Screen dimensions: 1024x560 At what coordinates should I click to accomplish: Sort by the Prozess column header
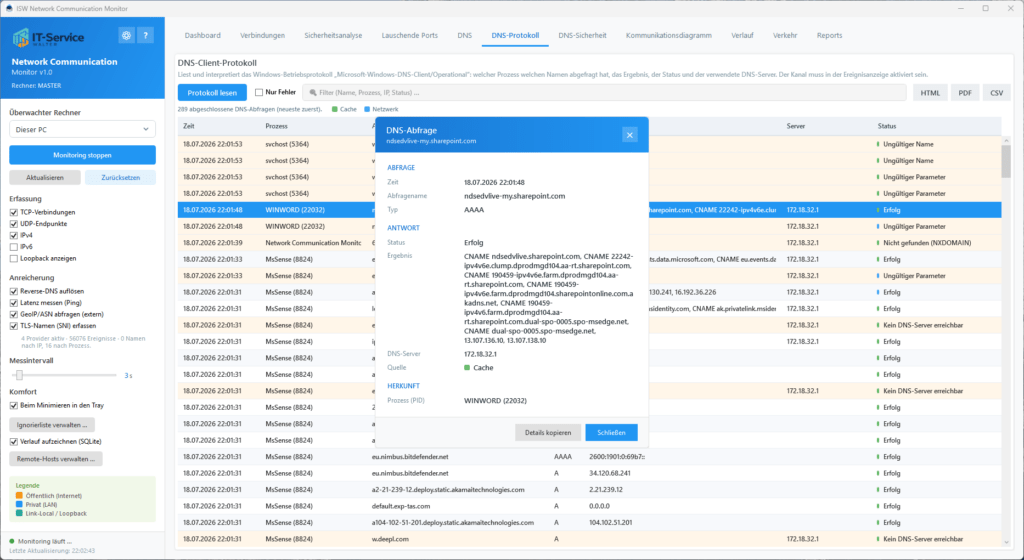[276, 126]
